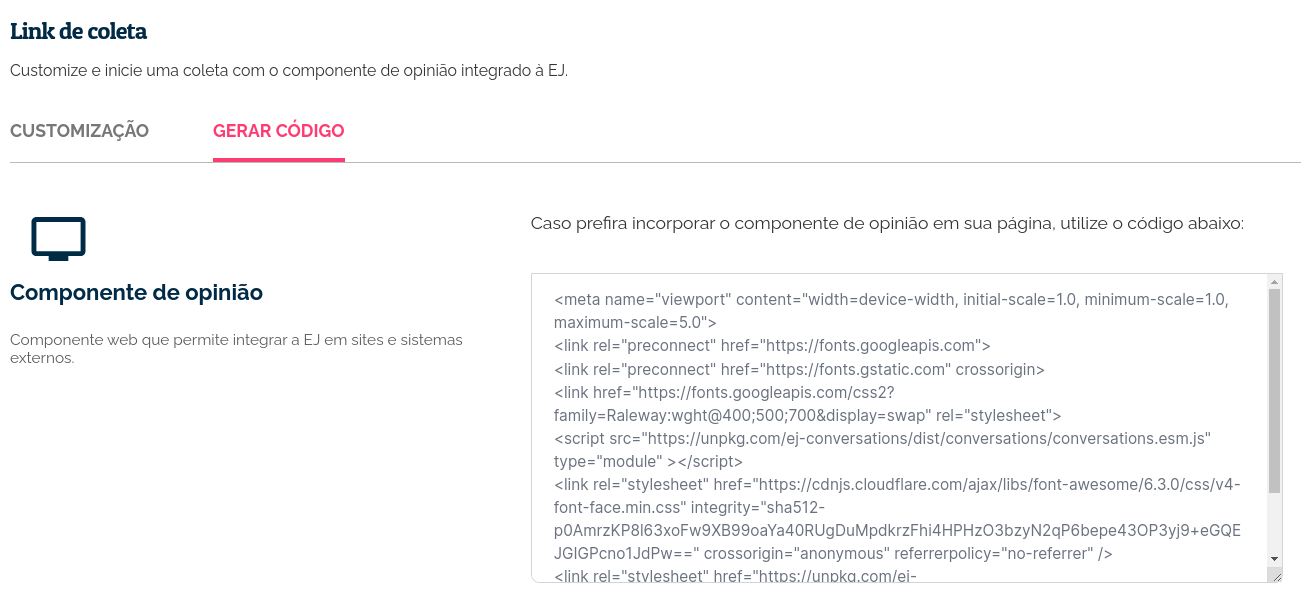Click the code area scrollbar down arrow
1313x603 pixels.
point(1274,558)
